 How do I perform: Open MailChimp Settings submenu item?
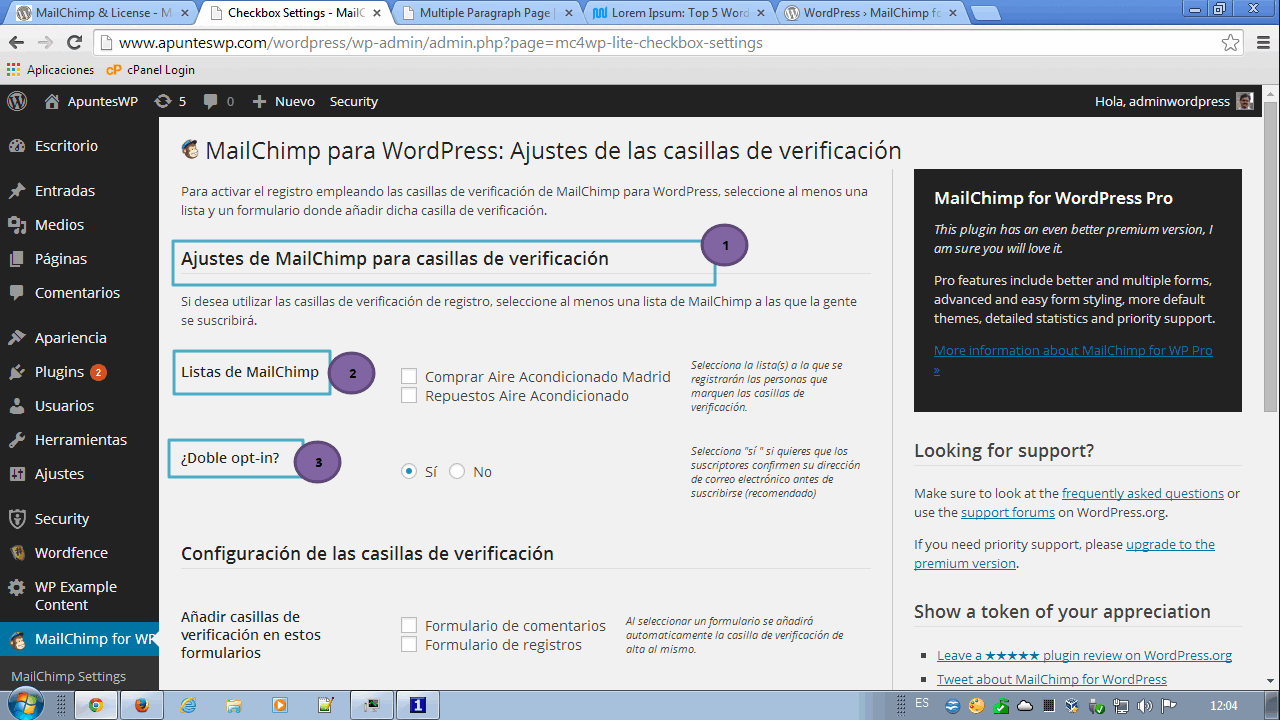point(68,677)
